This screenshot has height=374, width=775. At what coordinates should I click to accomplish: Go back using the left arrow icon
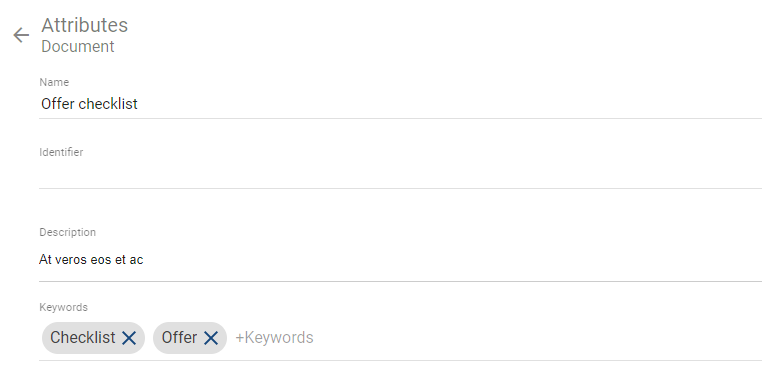pos(21,35)
